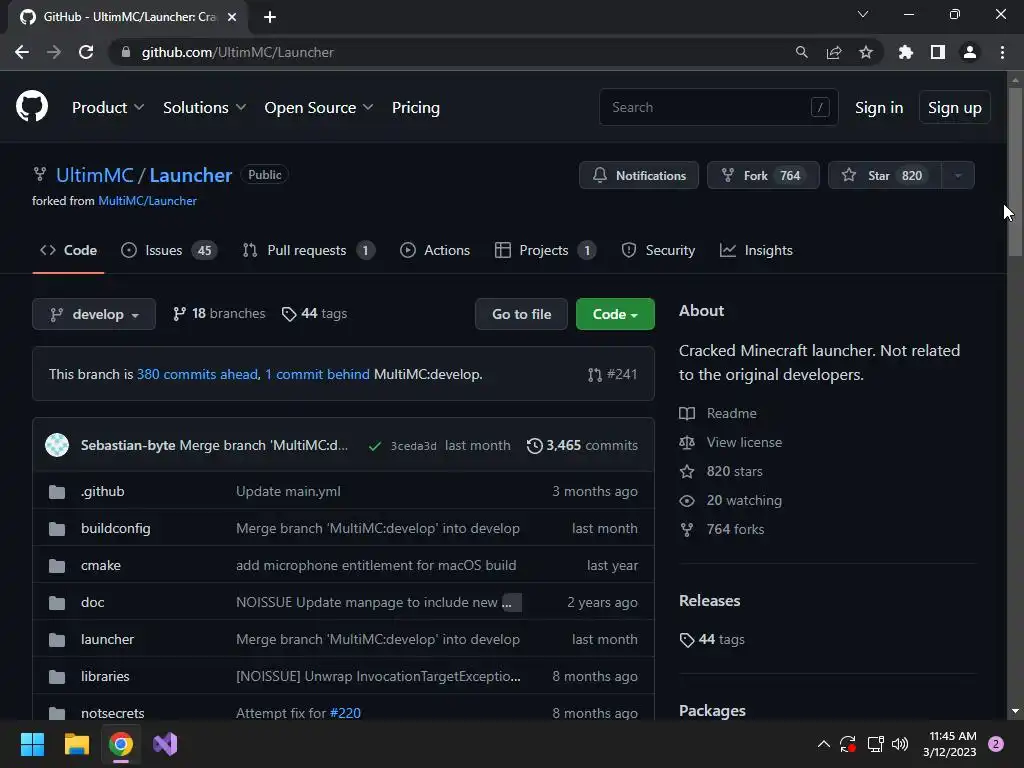Screen dimensions: 1024x768
Task: Click the Go to file button
Action: [x=521, y=314]
